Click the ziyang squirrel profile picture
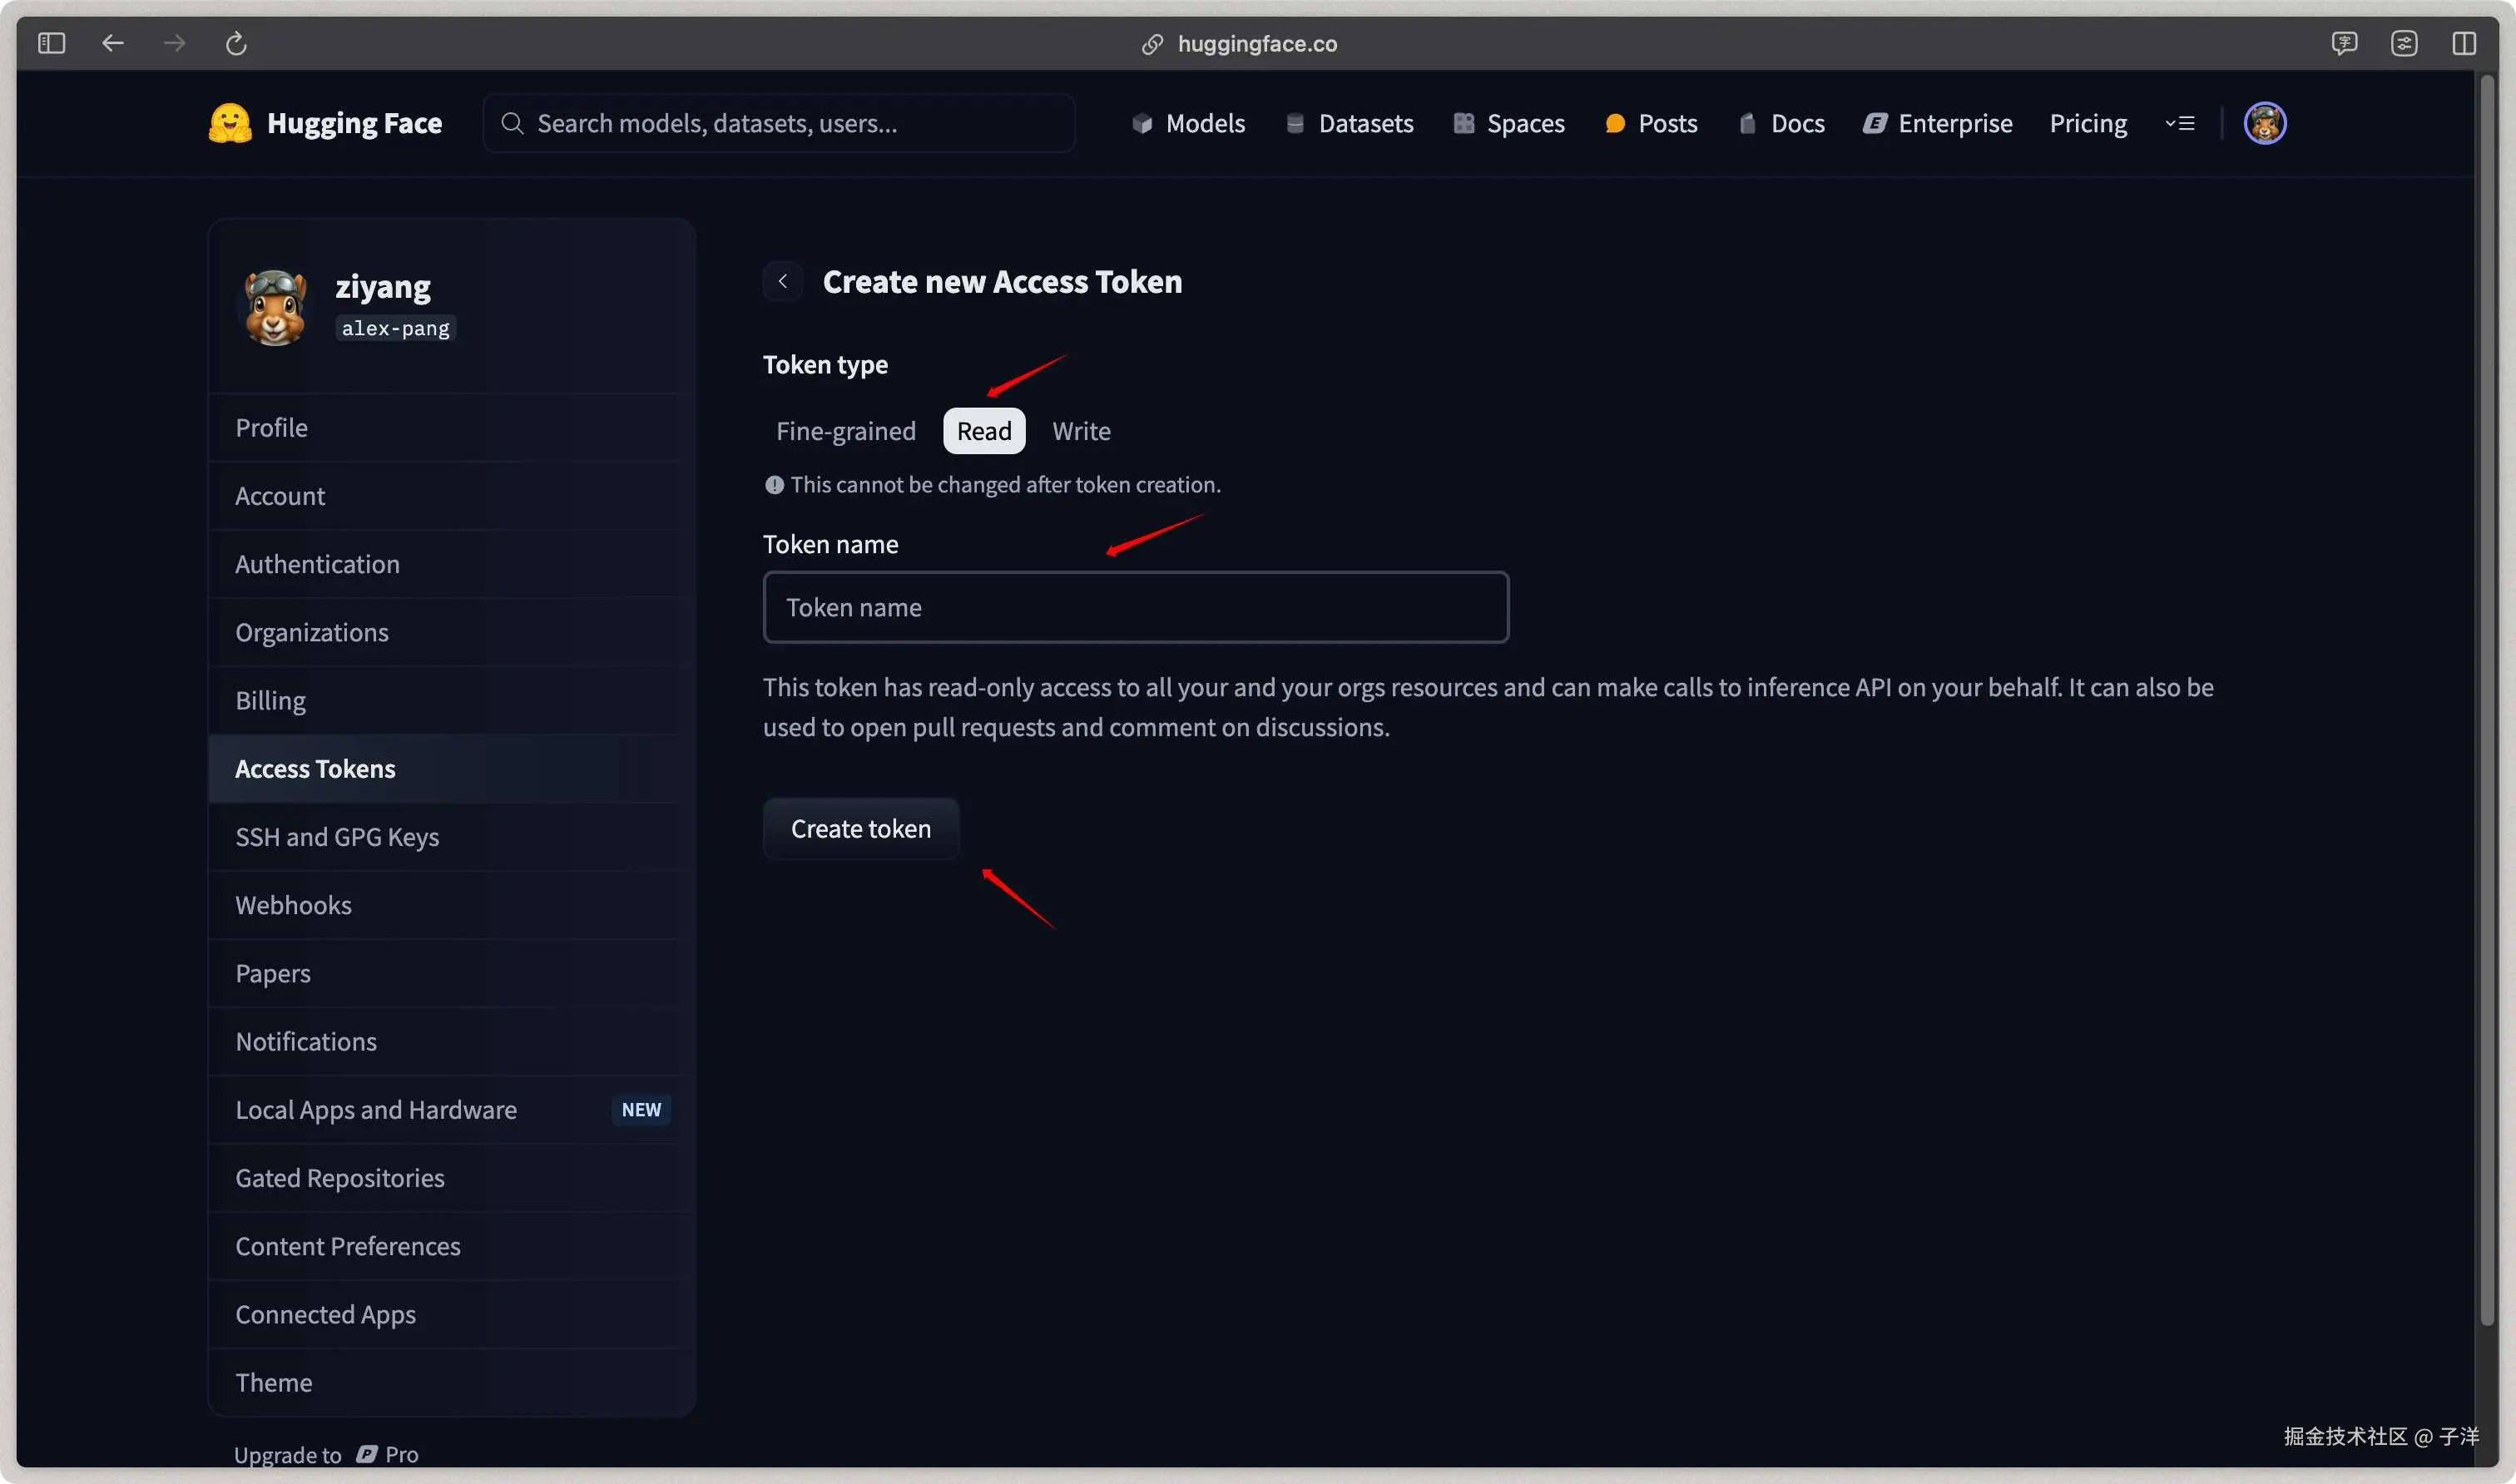Image resolution: width=2516 pixels, height=1484 pixels. coord(276,308)
